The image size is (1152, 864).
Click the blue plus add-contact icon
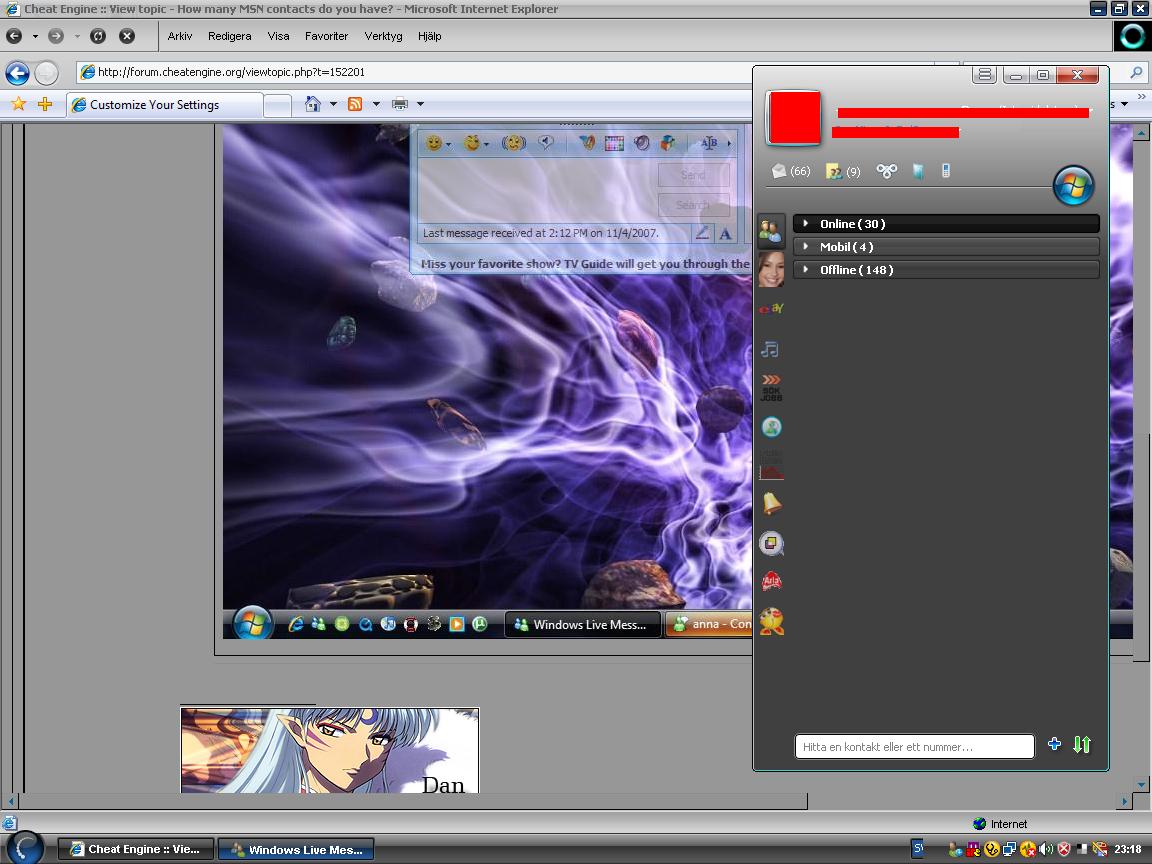point(1054,744)
